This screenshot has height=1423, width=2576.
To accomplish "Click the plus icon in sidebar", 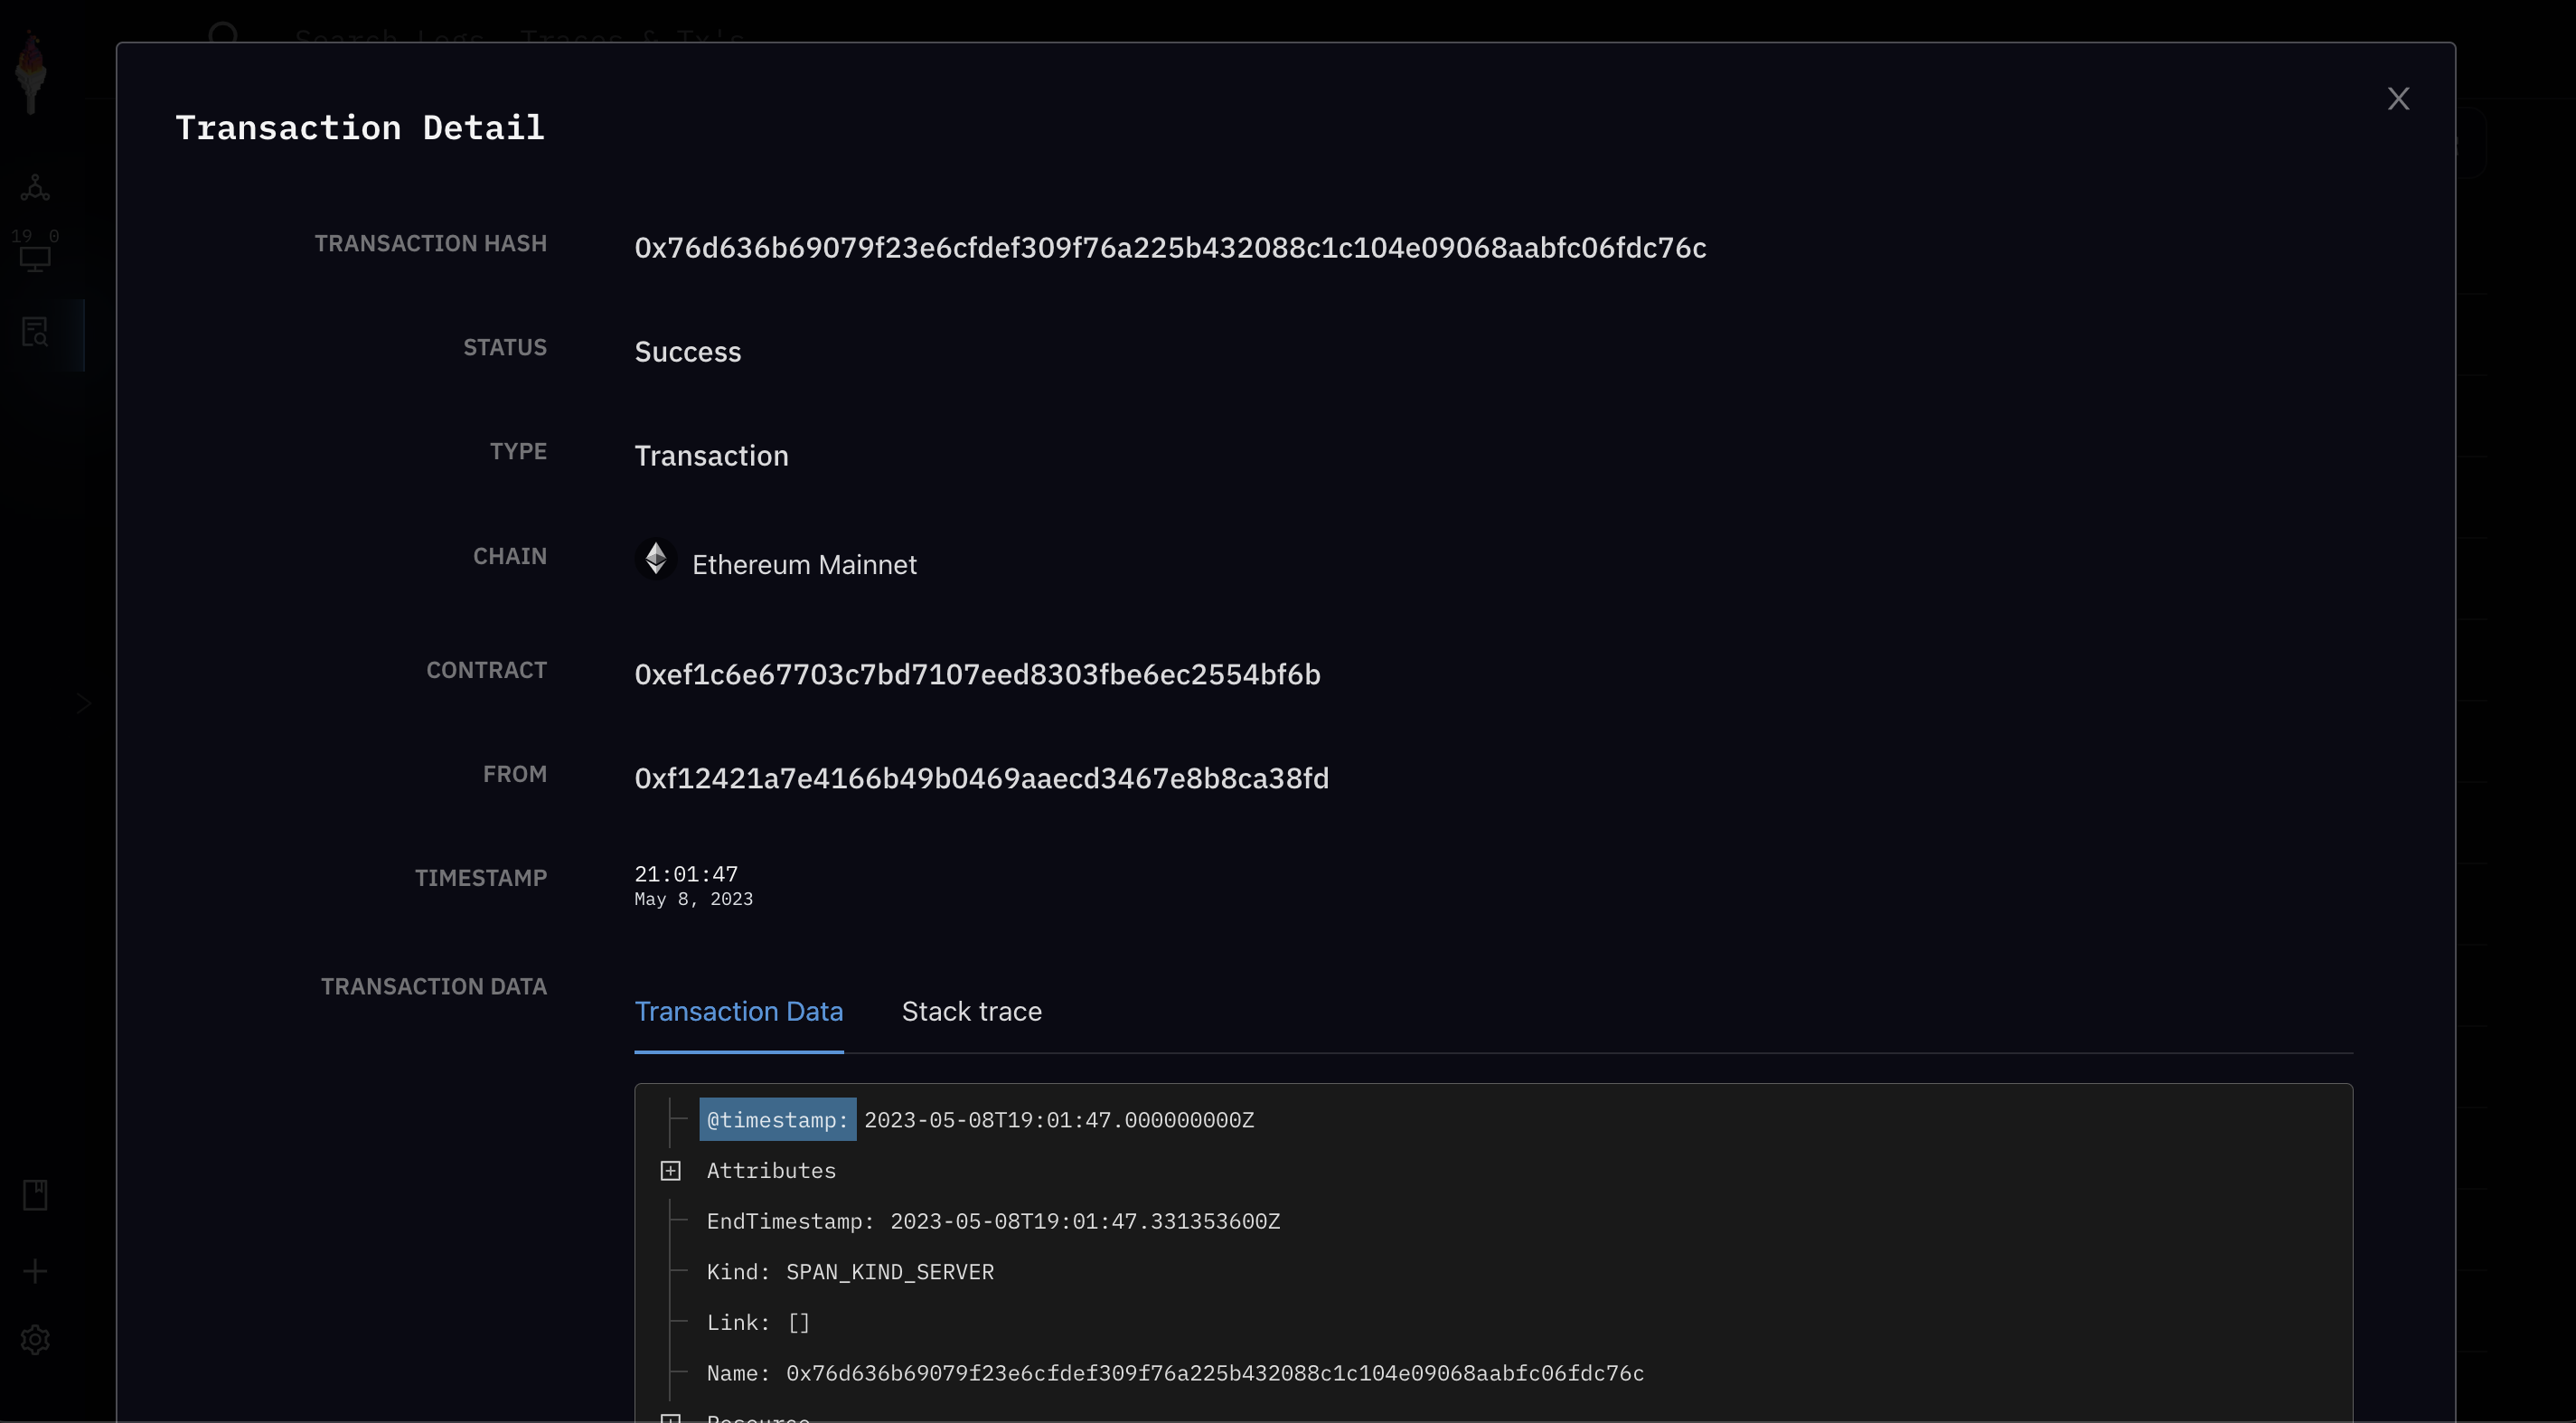I will (35, 1271).
